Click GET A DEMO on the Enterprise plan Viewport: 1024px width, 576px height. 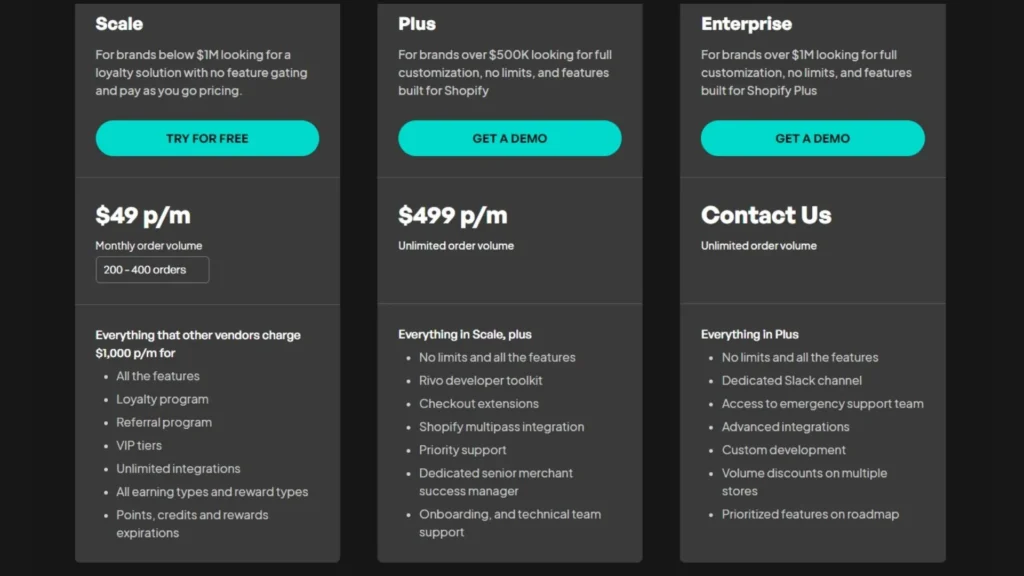click(812, 138)
